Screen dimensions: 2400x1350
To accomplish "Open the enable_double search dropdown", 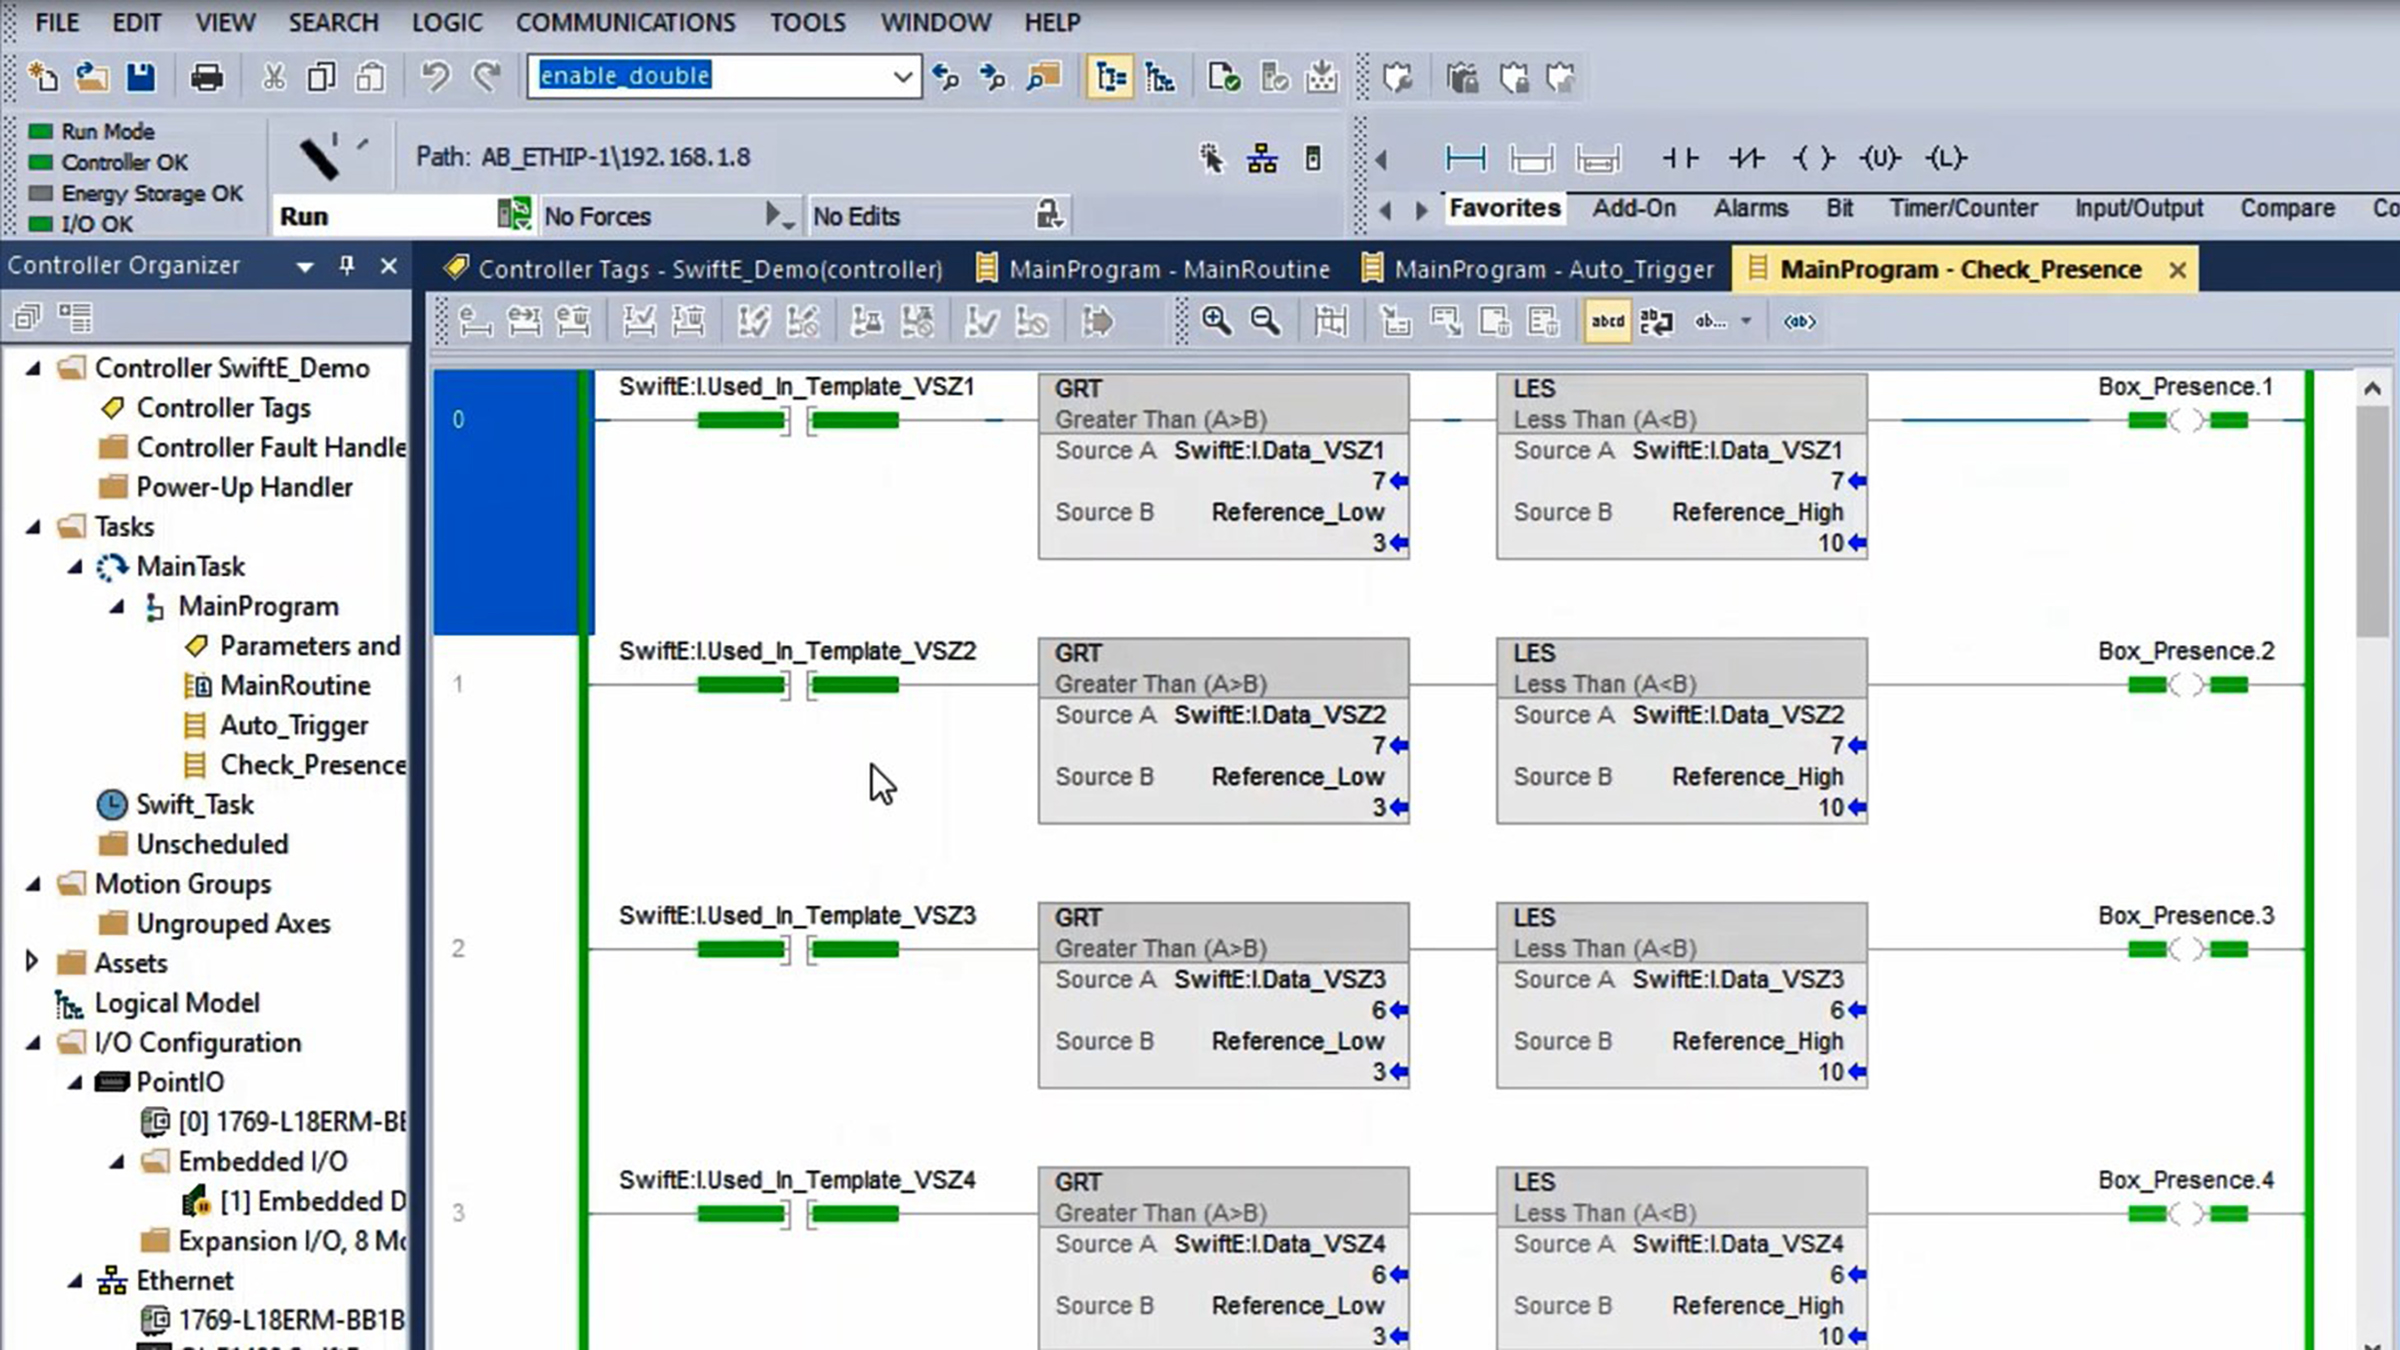I will pos(902,77).
